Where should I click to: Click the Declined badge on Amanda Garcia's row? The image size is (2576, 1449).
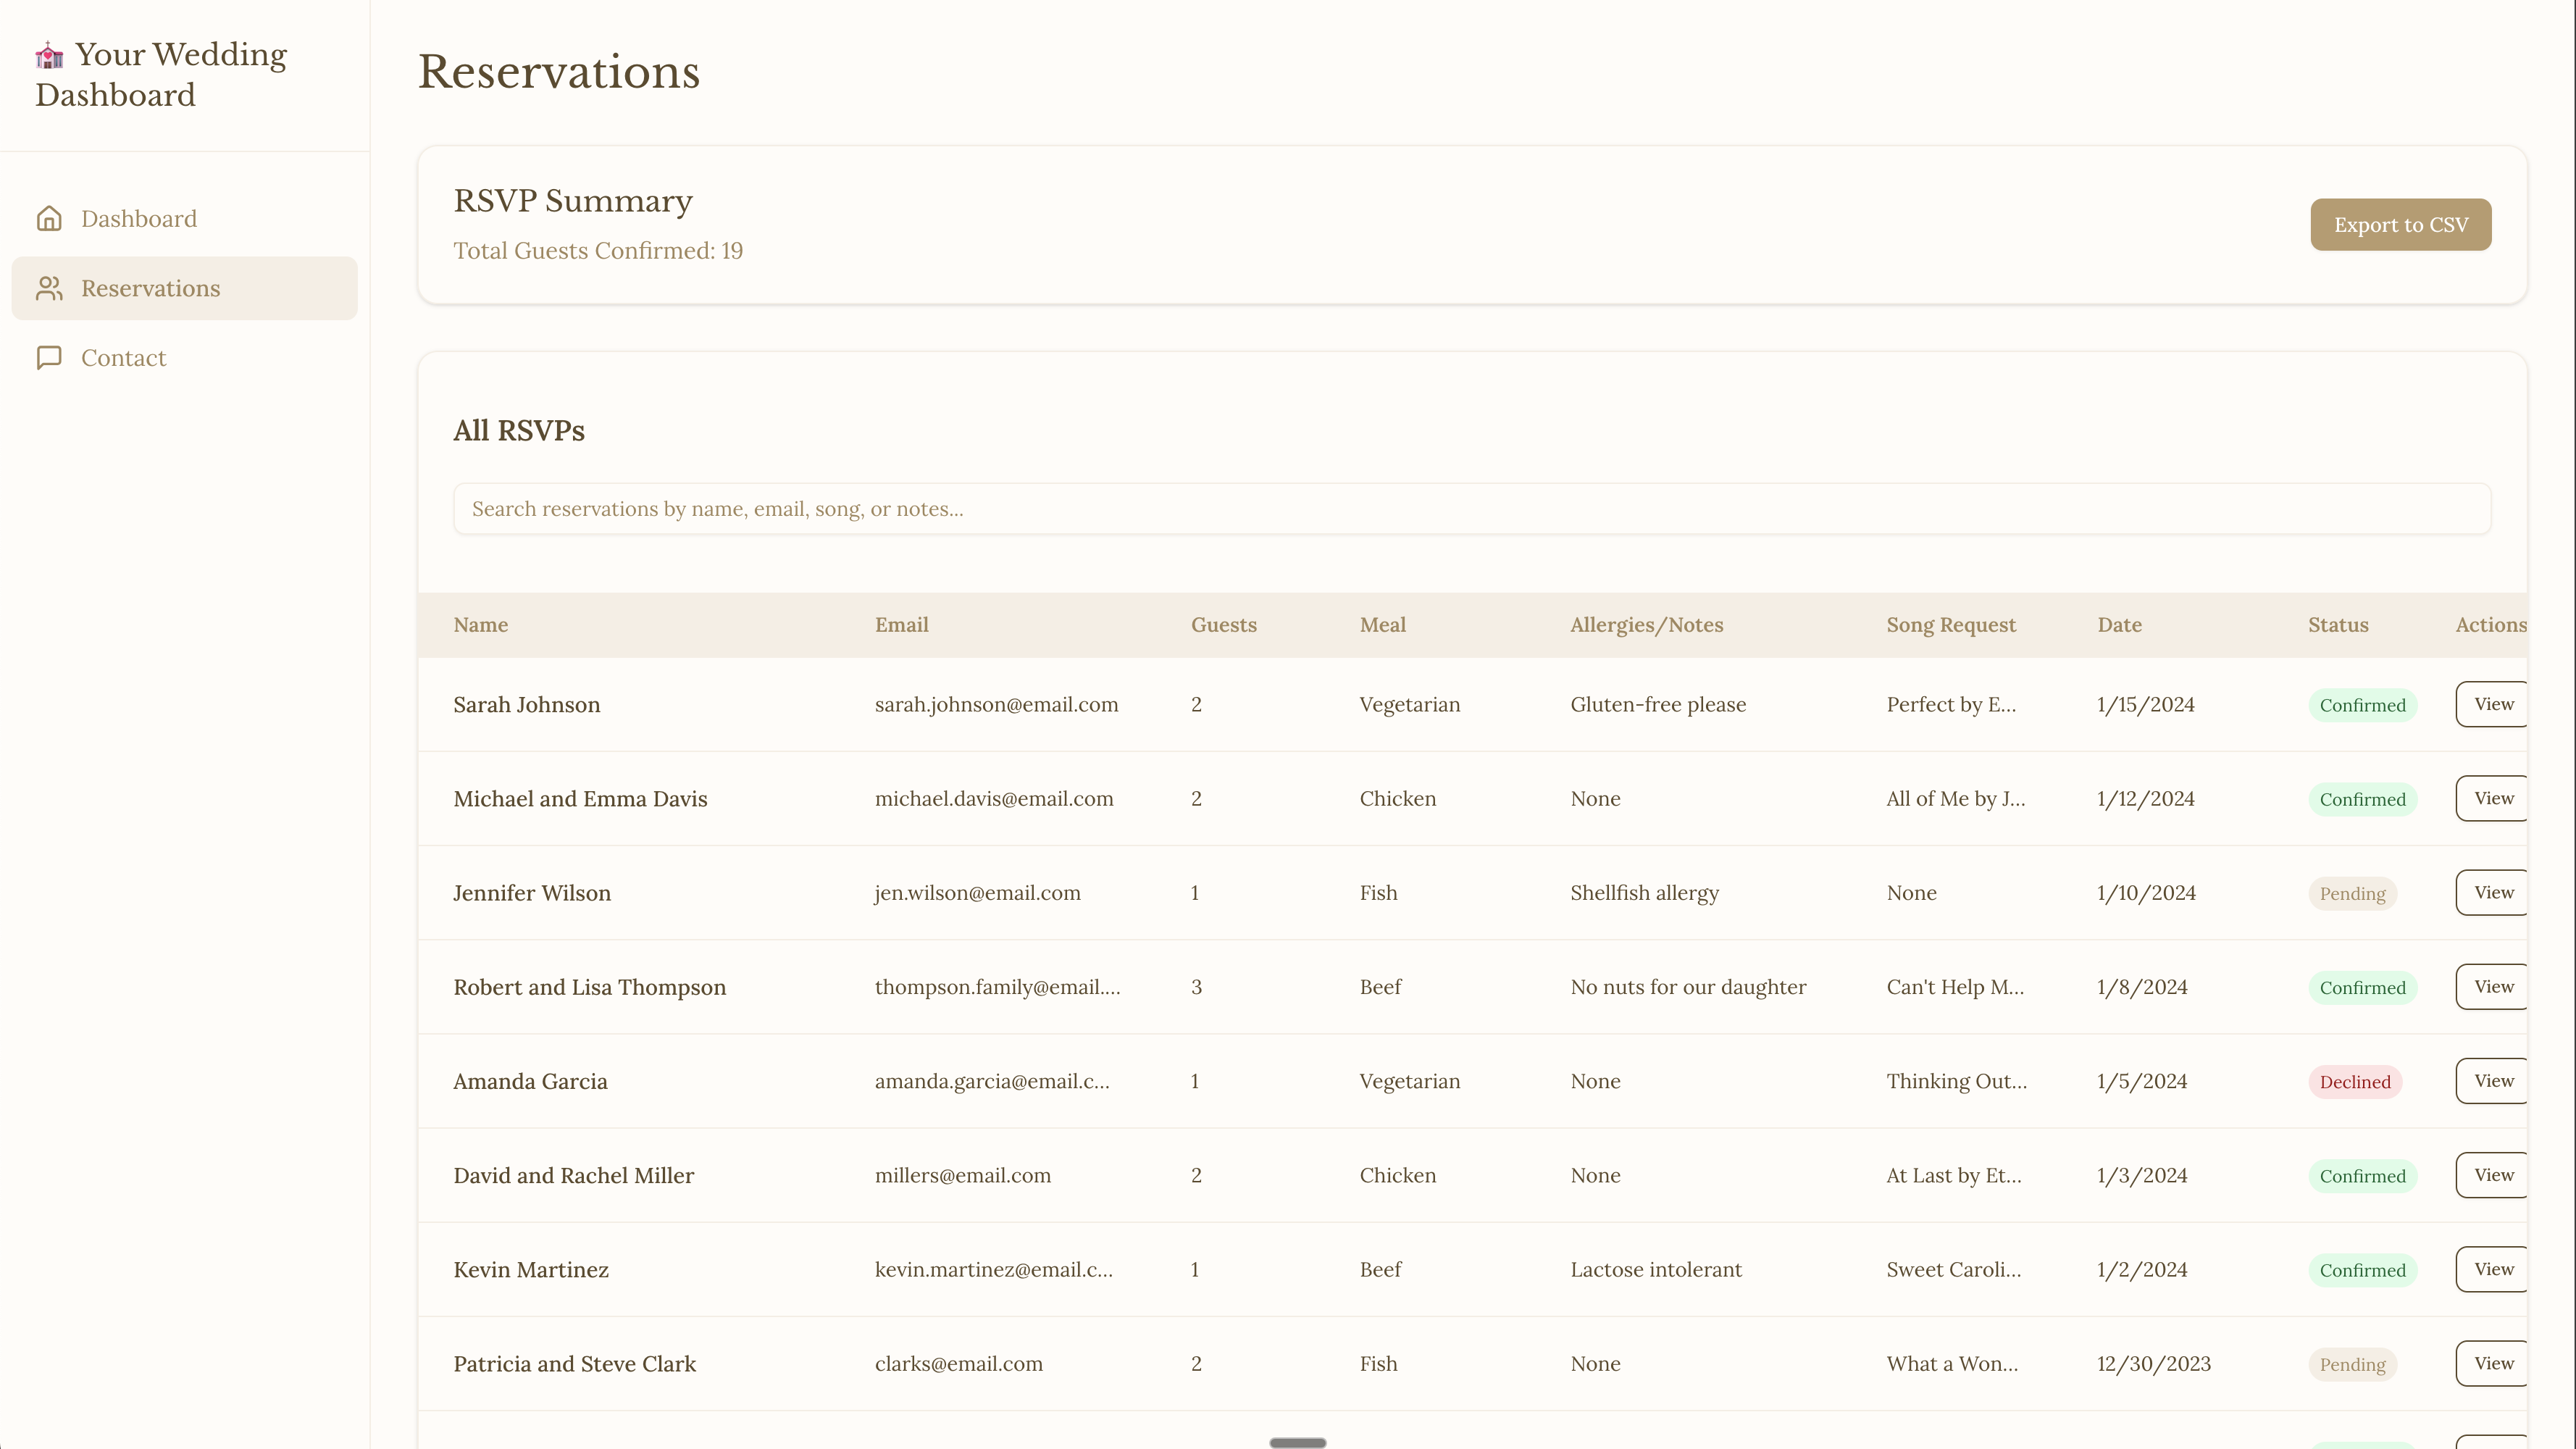point(2354,1081)
